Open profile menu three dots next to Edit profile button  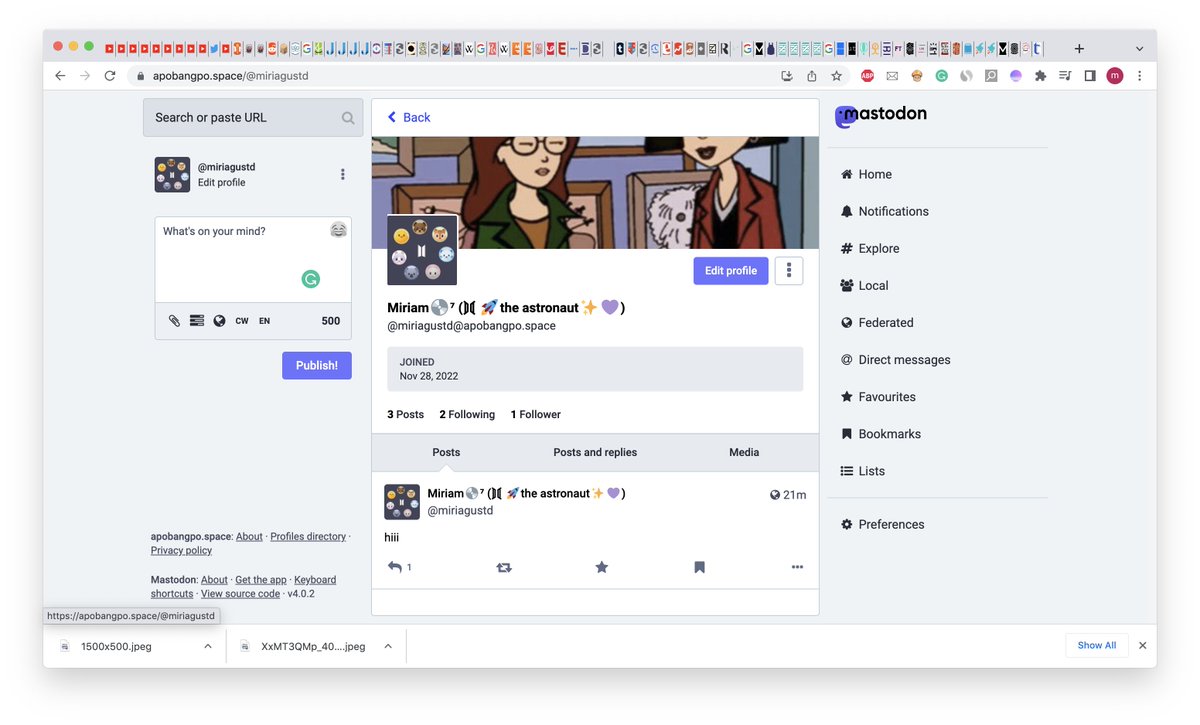789,270
